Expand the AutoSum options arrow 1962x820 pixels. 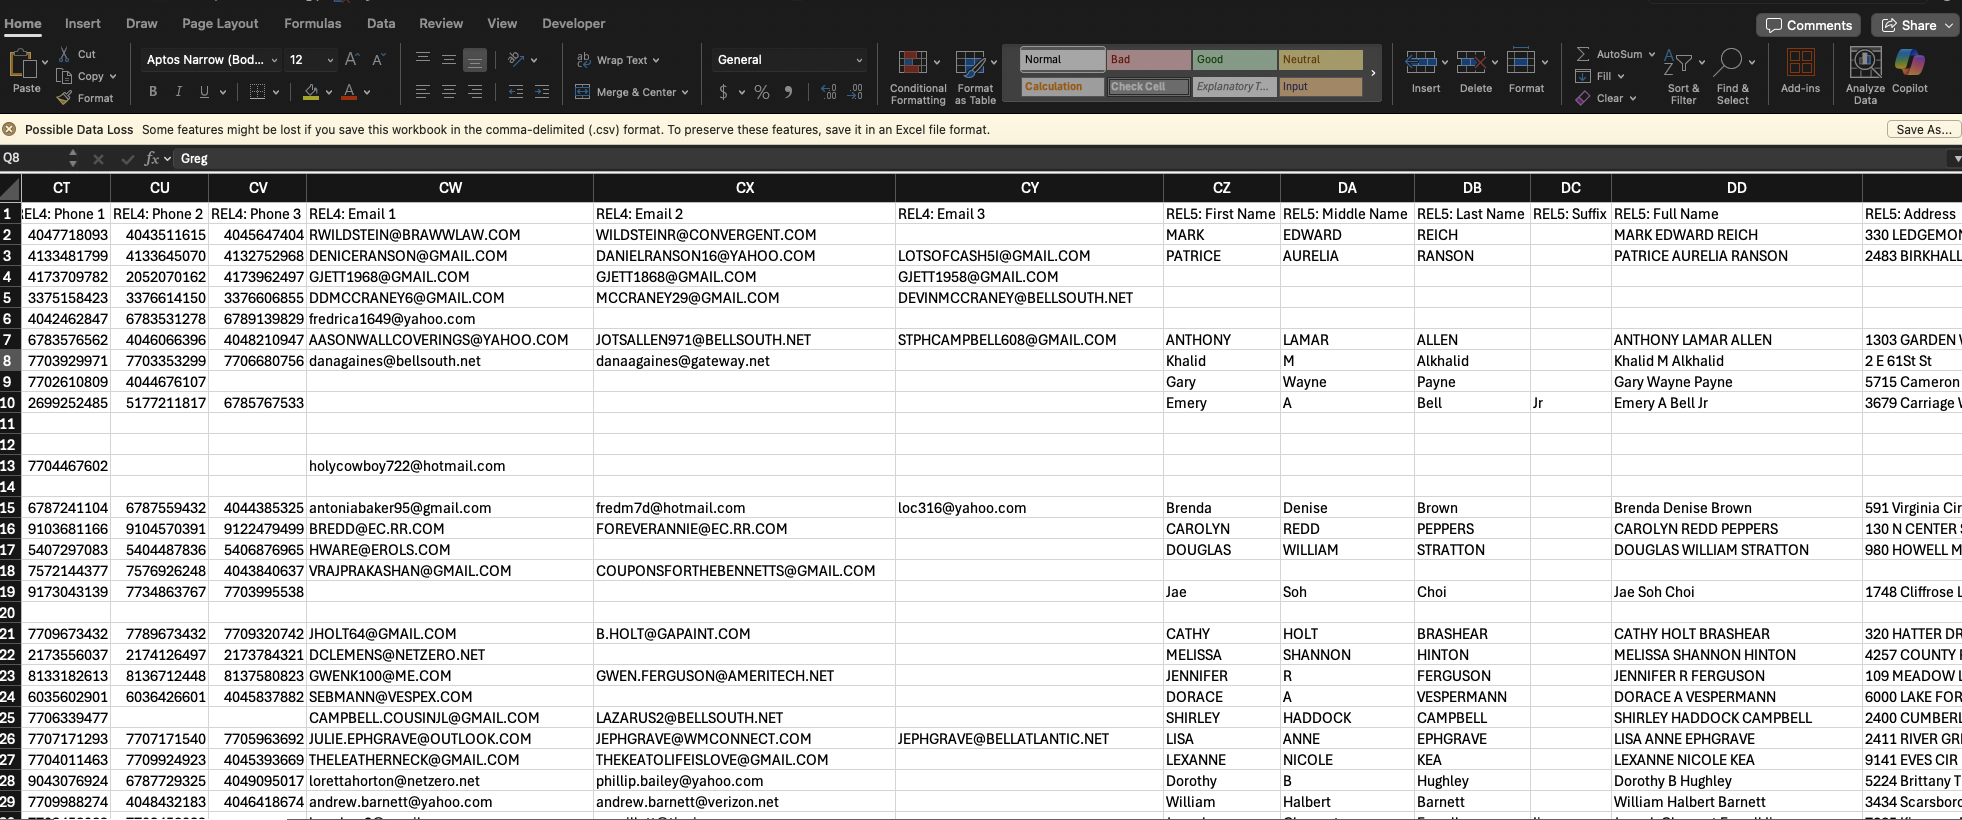1652,54
